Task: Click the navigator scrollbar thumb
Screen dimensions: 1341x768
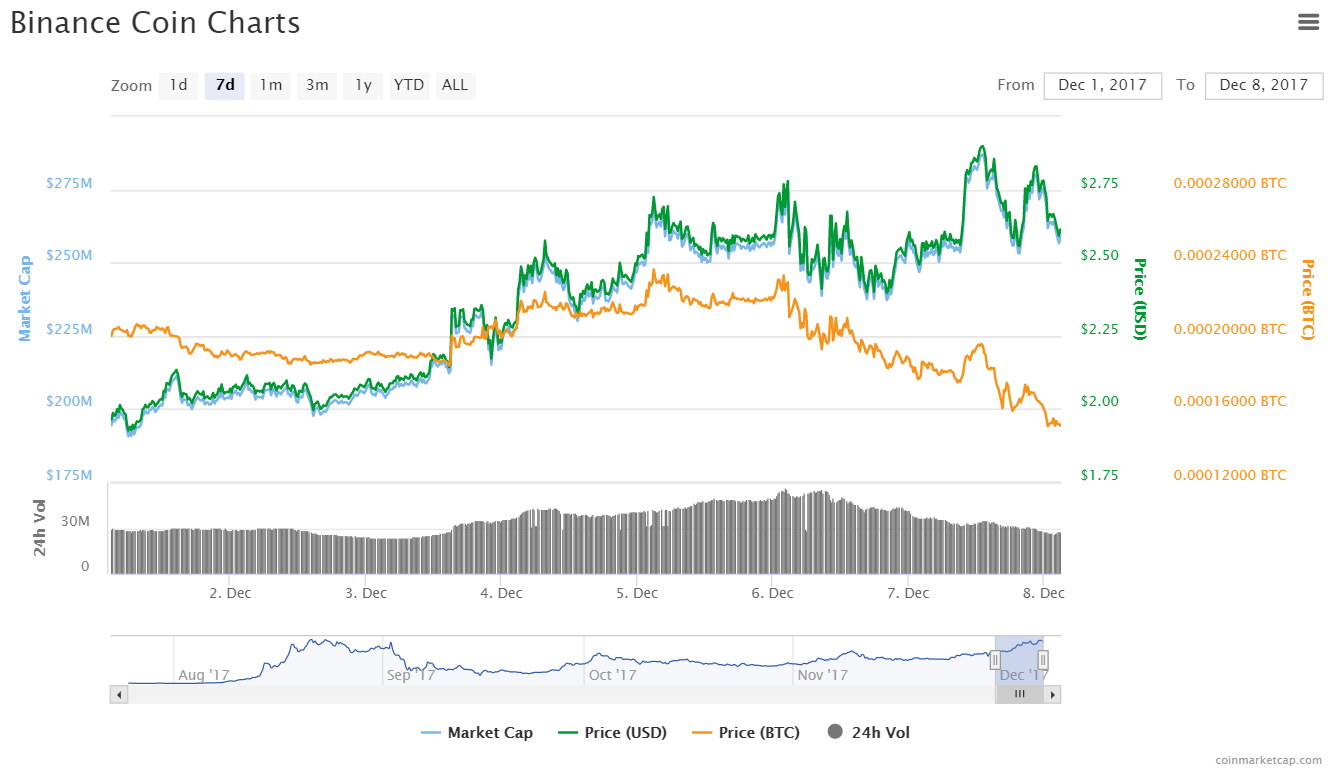Action: coord(1020,694)
